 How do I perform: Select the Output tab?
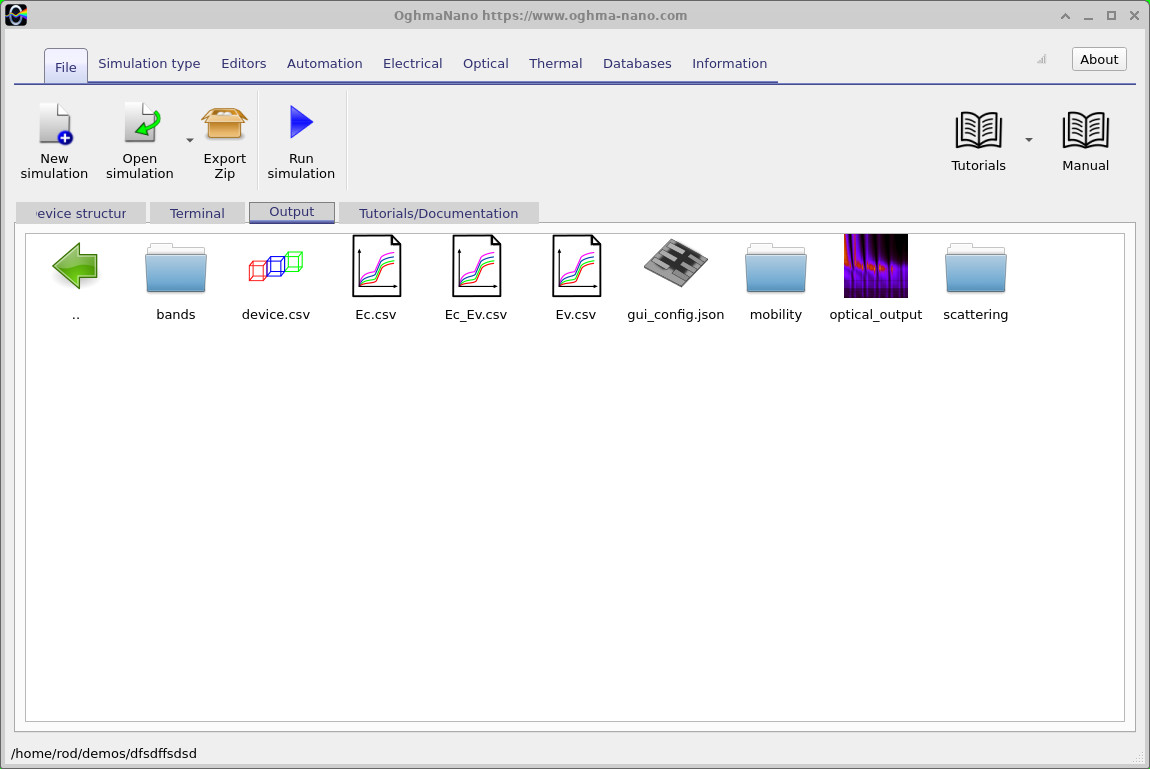coord(292,212)
